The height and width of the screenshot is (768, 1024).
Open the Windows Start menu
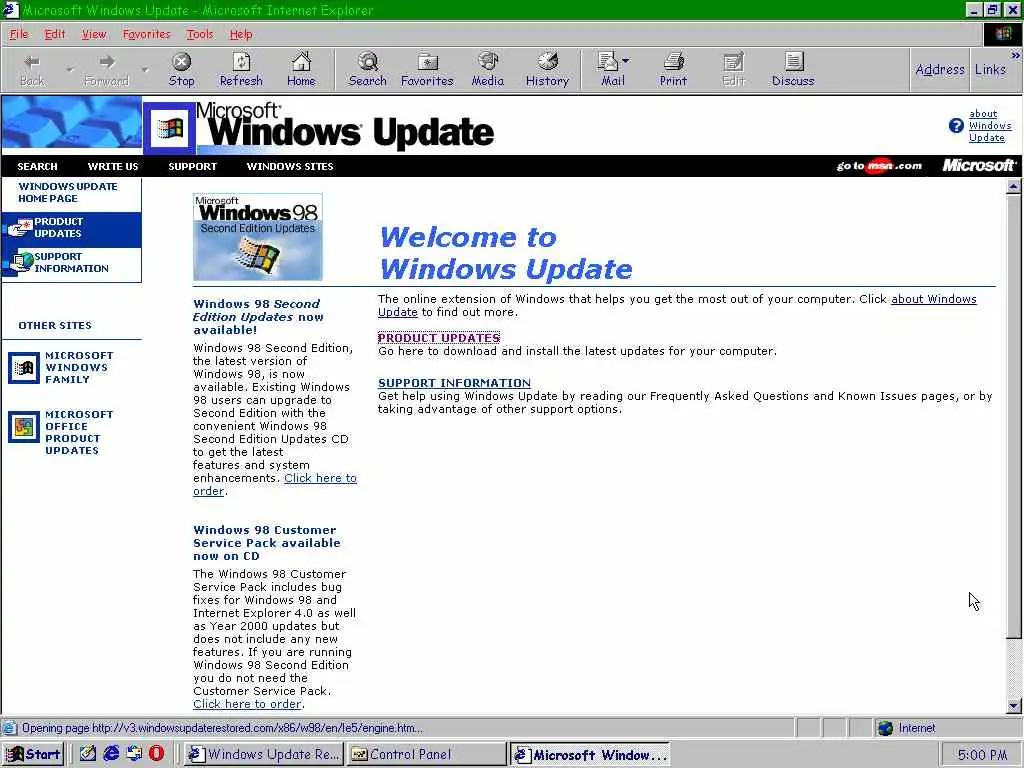click(x=33, y=754)
